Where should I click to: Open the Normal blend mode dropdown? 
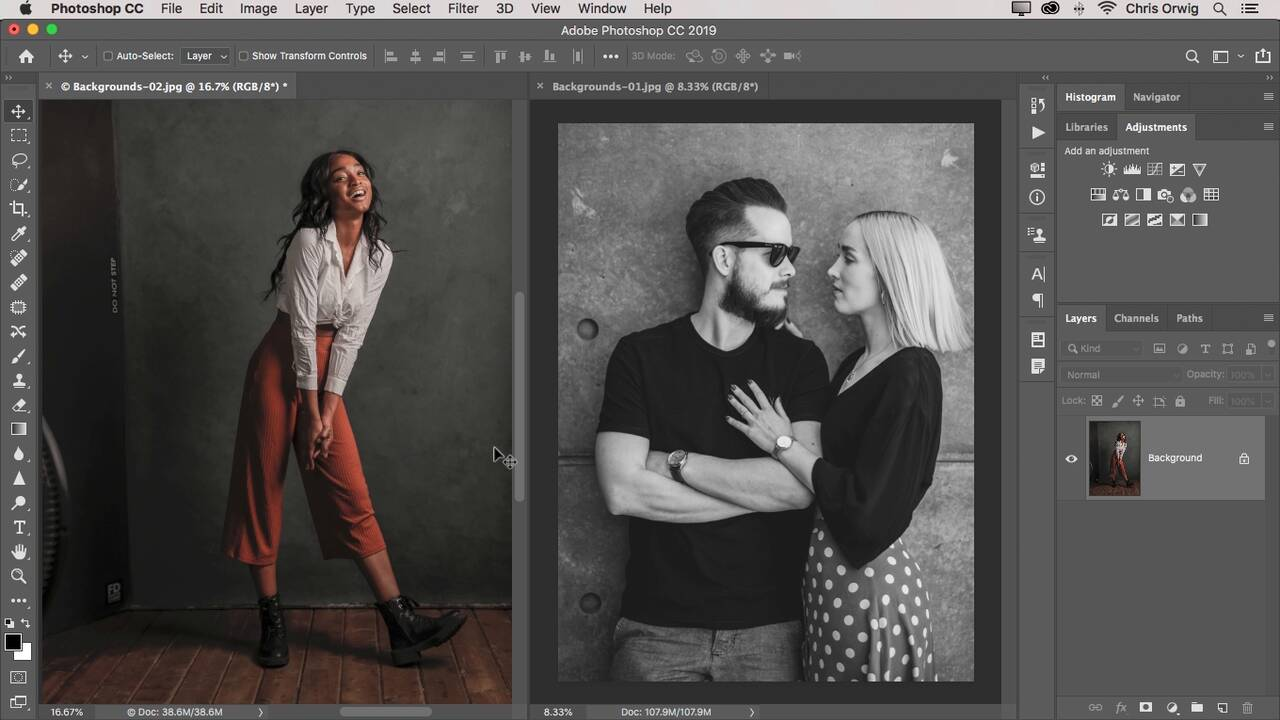1120,375
